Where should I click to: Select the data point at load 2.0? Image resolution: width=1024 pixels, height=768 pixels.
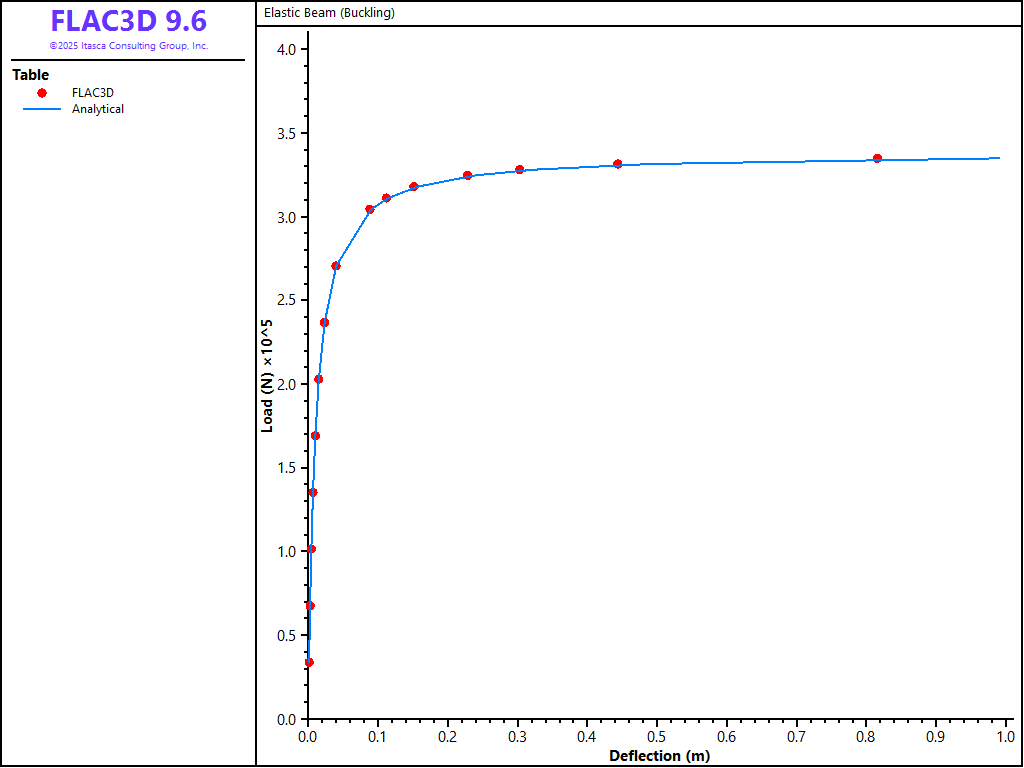coord(318,379)
